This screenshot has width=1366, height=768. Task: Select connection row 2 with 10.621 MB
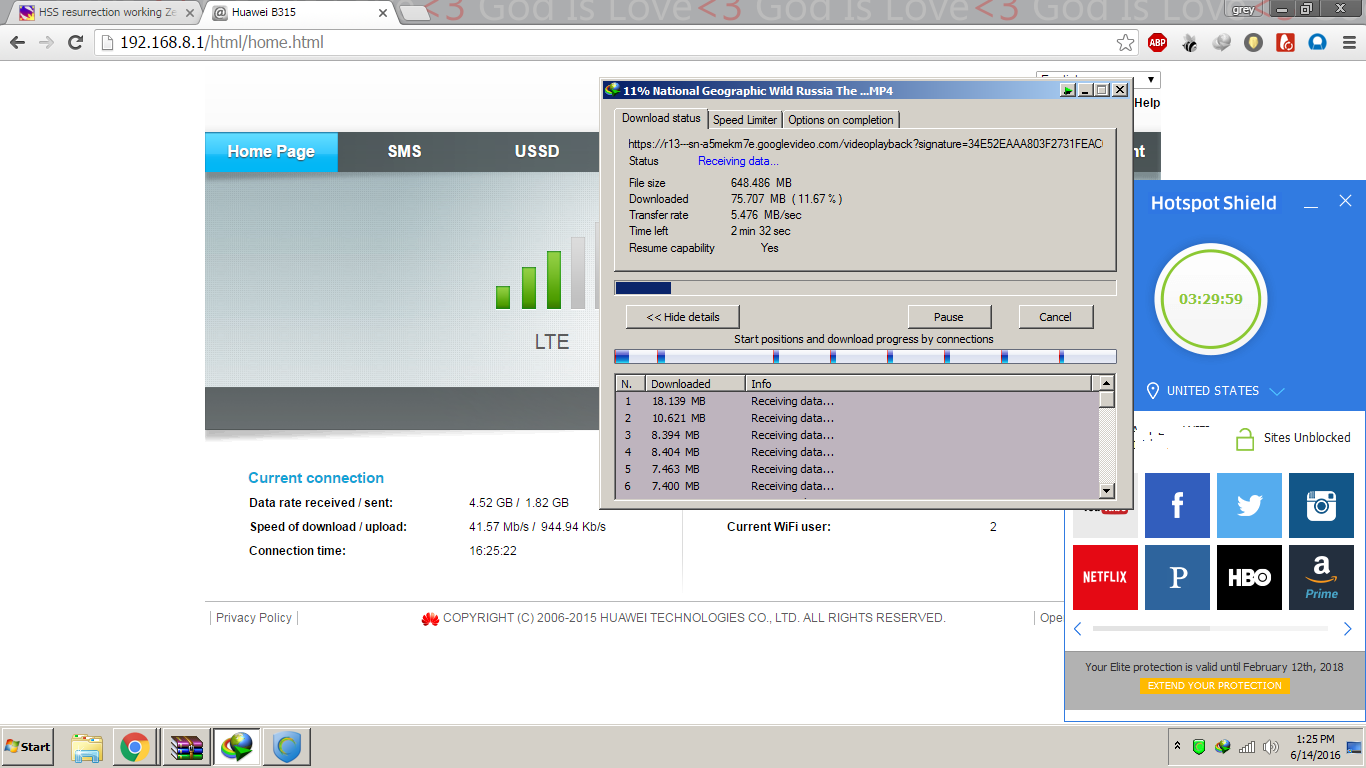(x=857, y=418)
